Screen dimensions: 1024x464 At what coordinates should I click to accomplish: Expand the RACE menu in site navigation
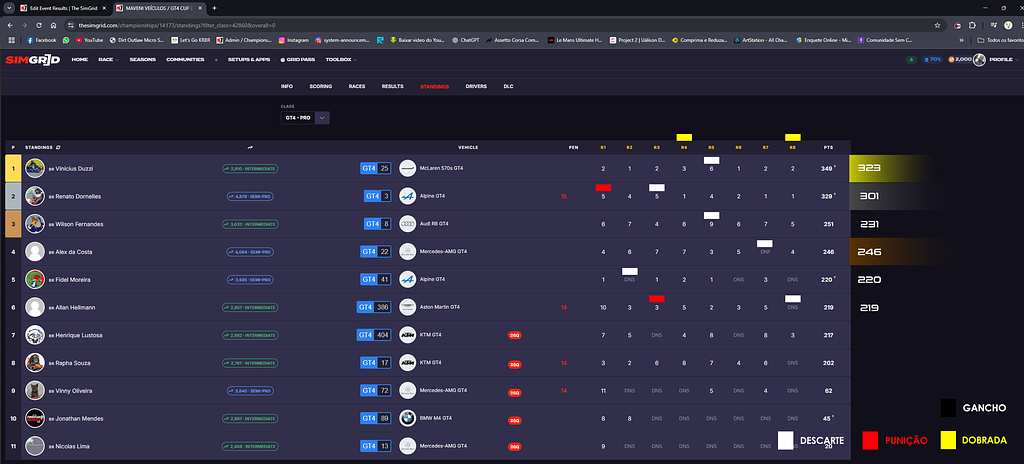[107, 59]
